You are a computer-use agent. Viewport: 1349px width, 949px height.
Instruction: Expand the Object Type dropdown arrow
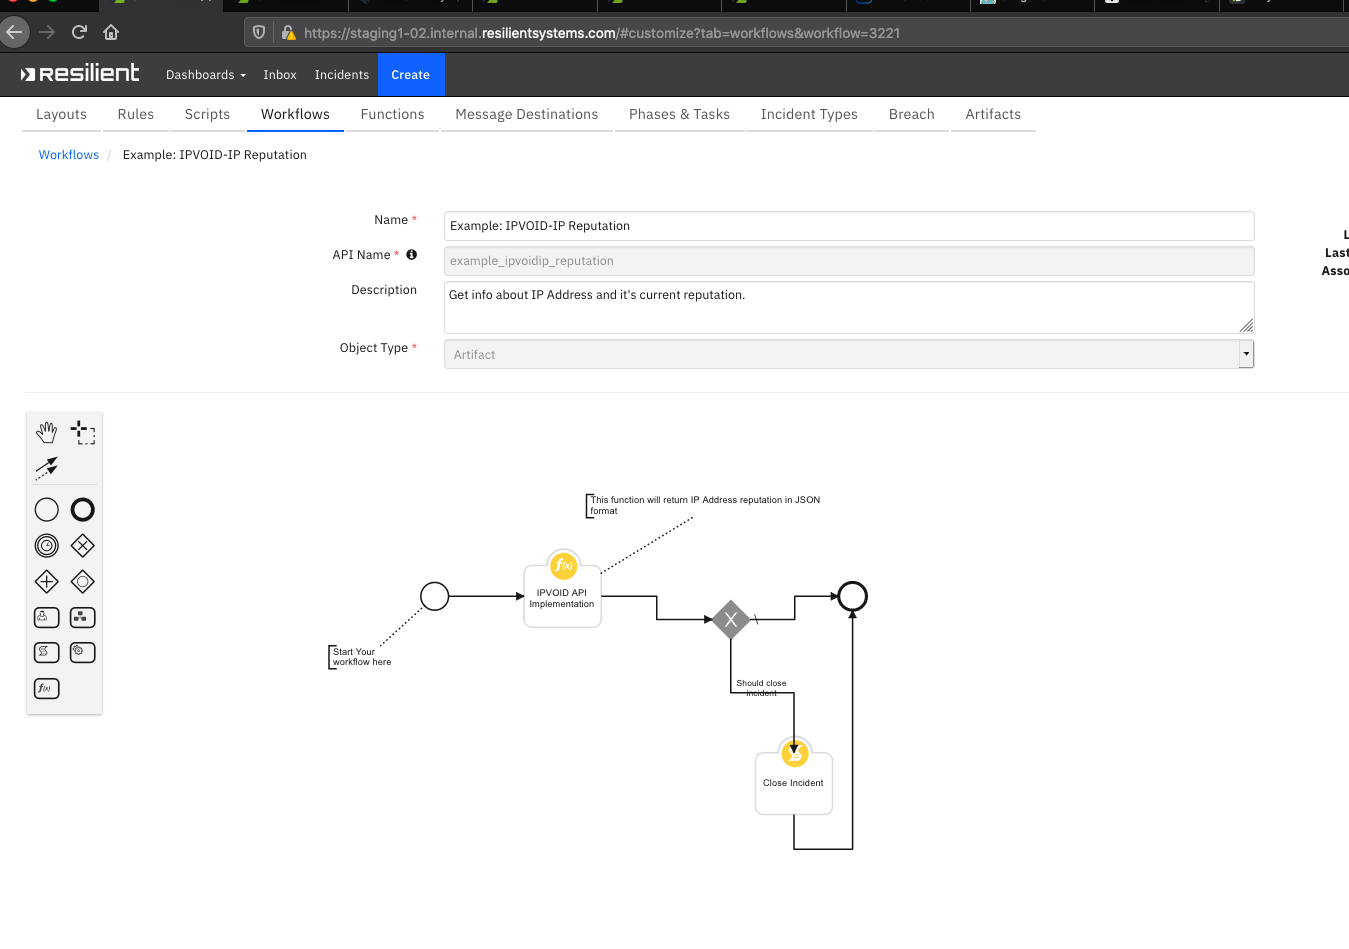click(x=1246, y=354)
